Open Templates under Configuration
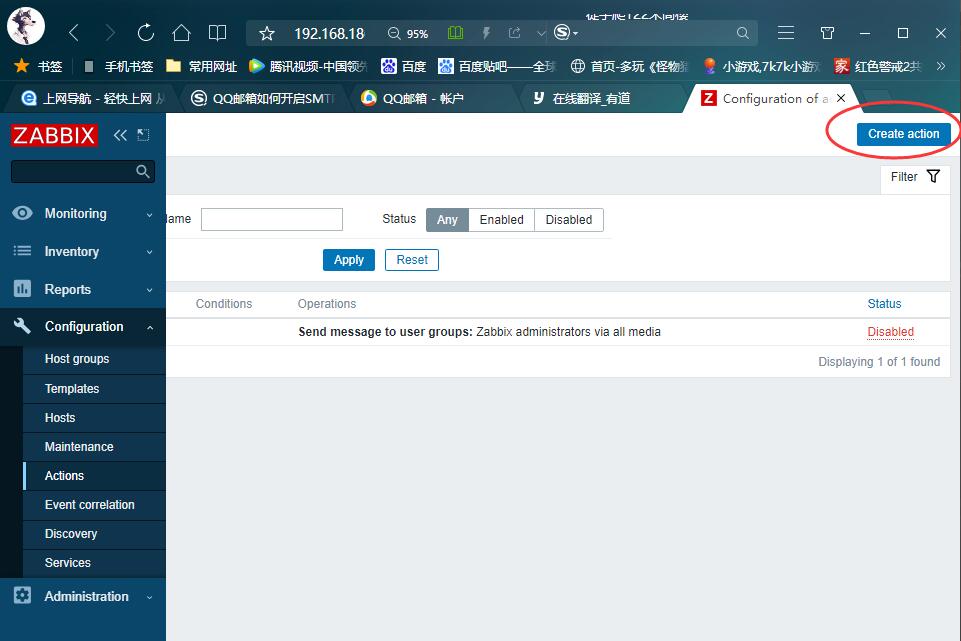 click(x=94, y=389)
